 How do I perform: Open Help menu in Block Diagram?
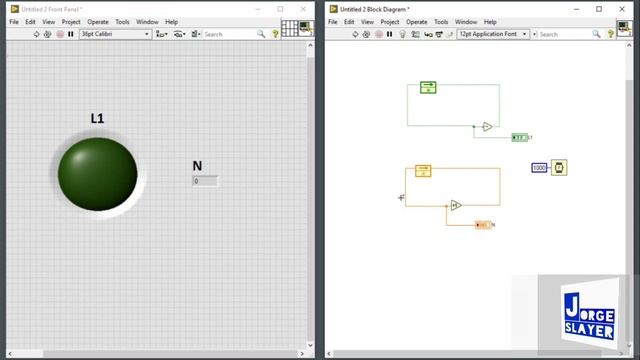click(490, 22)
